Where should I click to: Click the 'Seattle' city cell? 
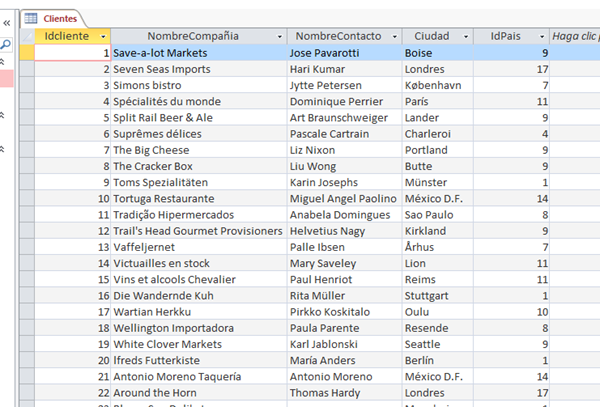pos(438,344)
